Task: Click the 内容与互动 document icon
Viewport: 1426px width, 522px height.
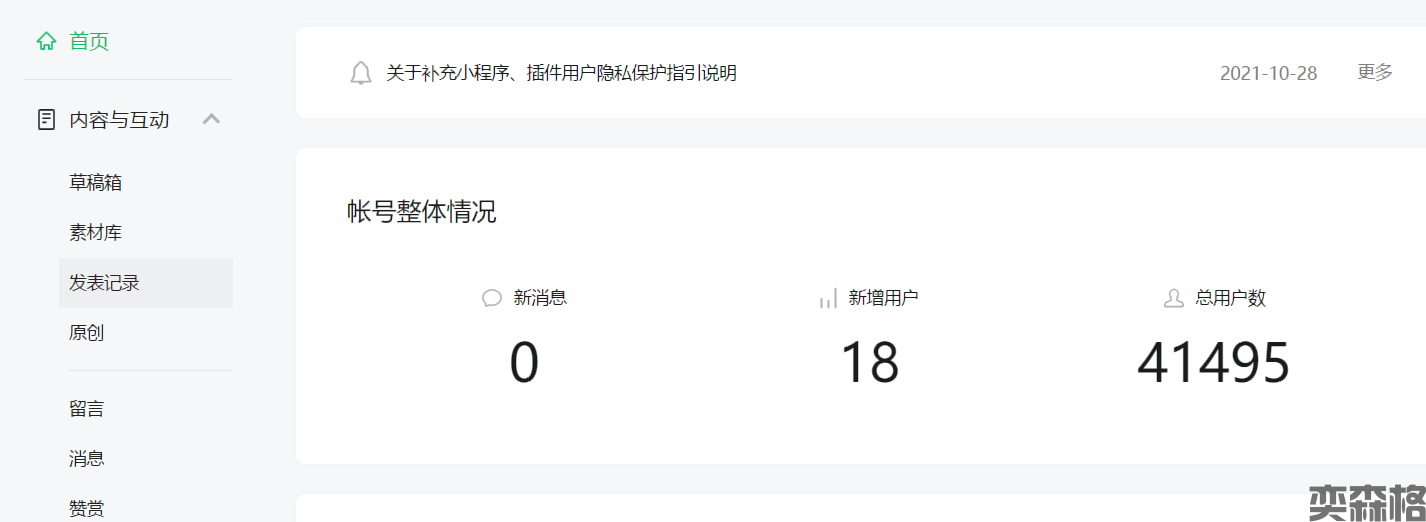Action: pos(46,120)
